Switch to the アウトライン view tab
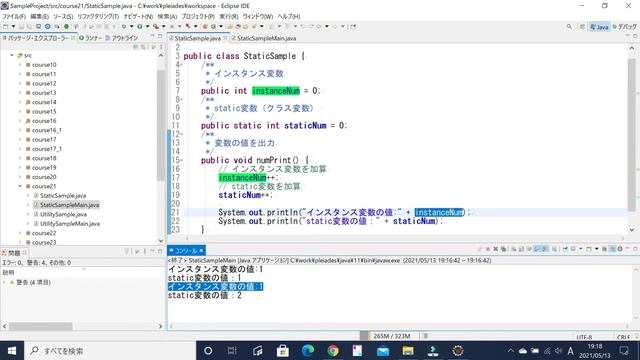Viewport: 640px width, 360px height. pyautogui.click(x=122, y=38)
